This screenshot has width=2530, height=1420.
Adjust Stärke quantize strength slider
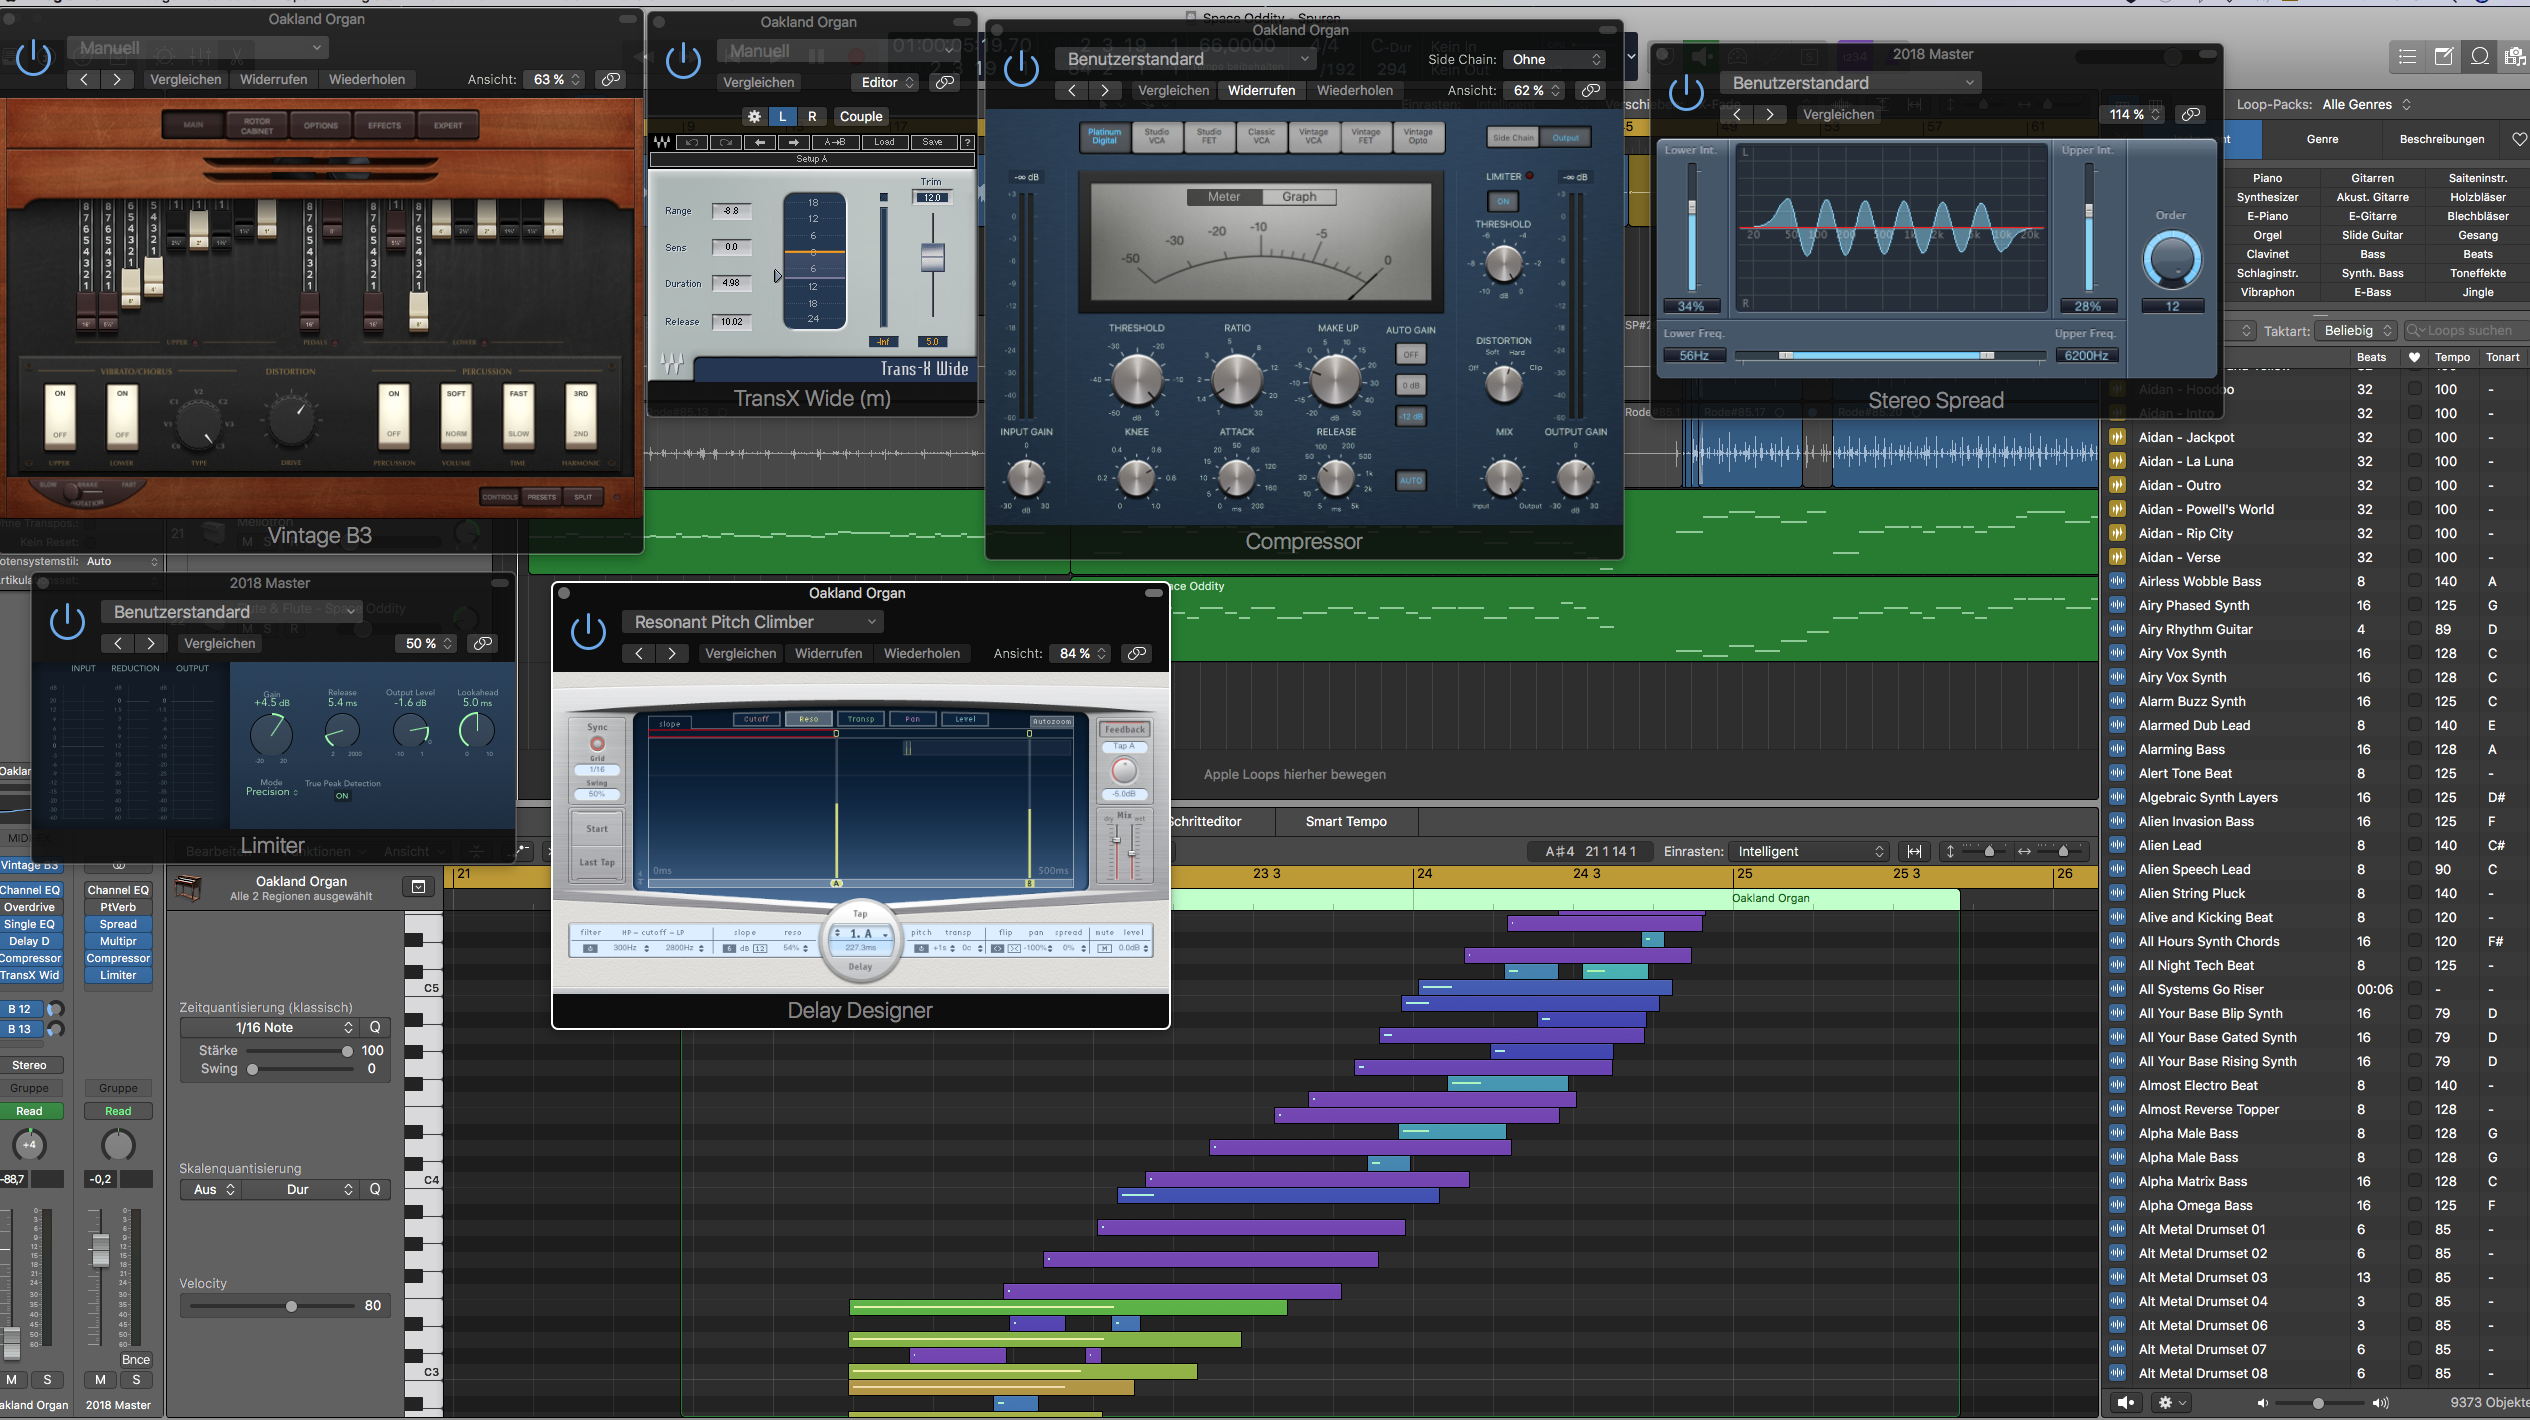[x=347, y=1050]
